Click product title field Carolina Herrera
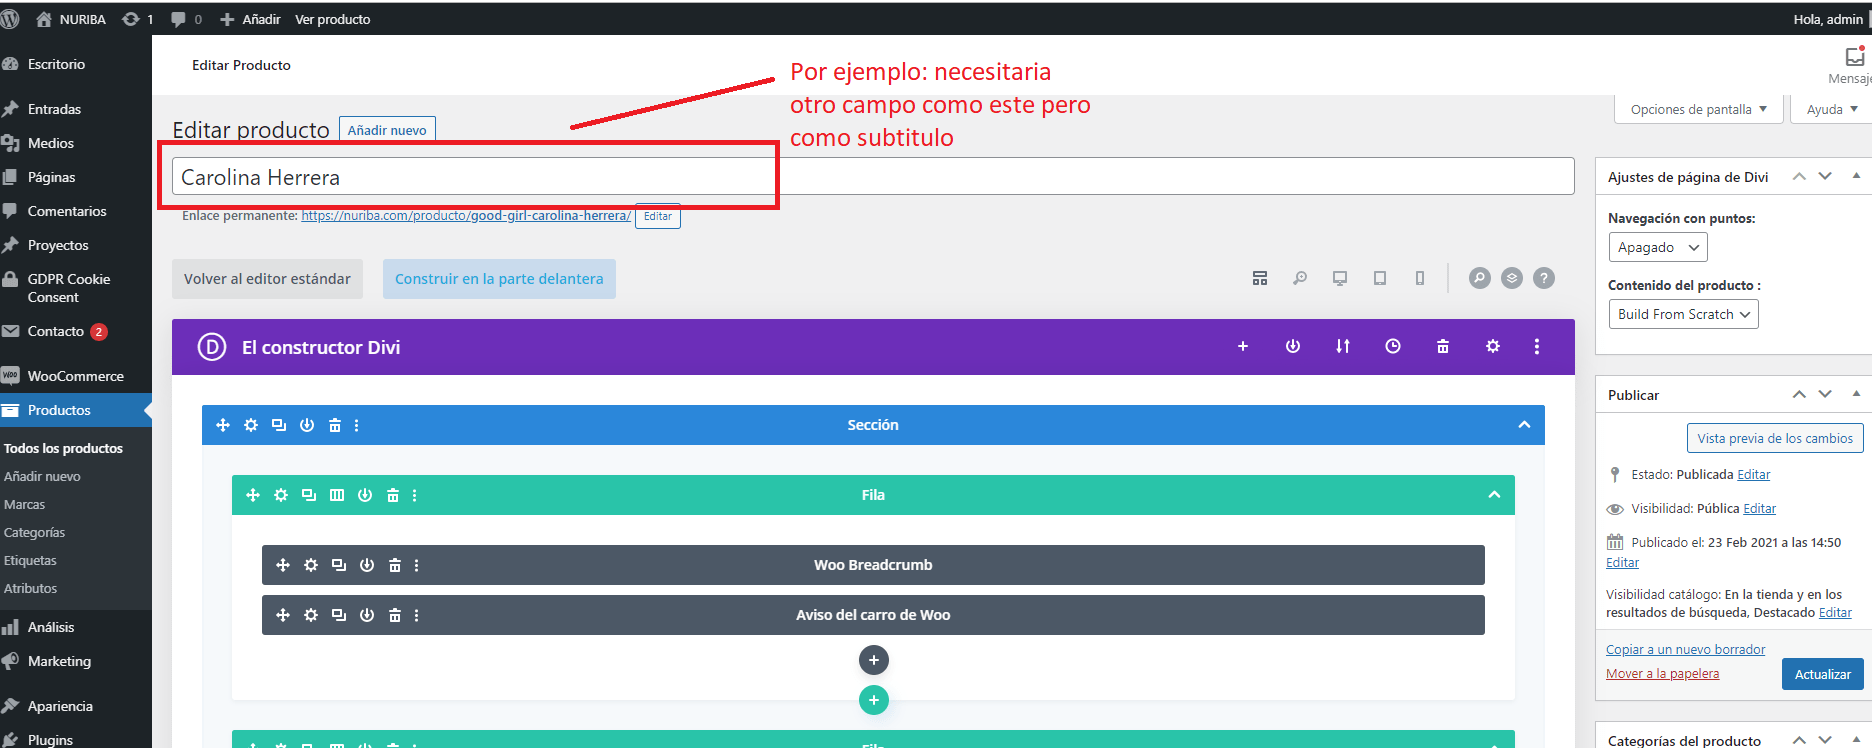The image size is (1872, 748). point(873,177)
